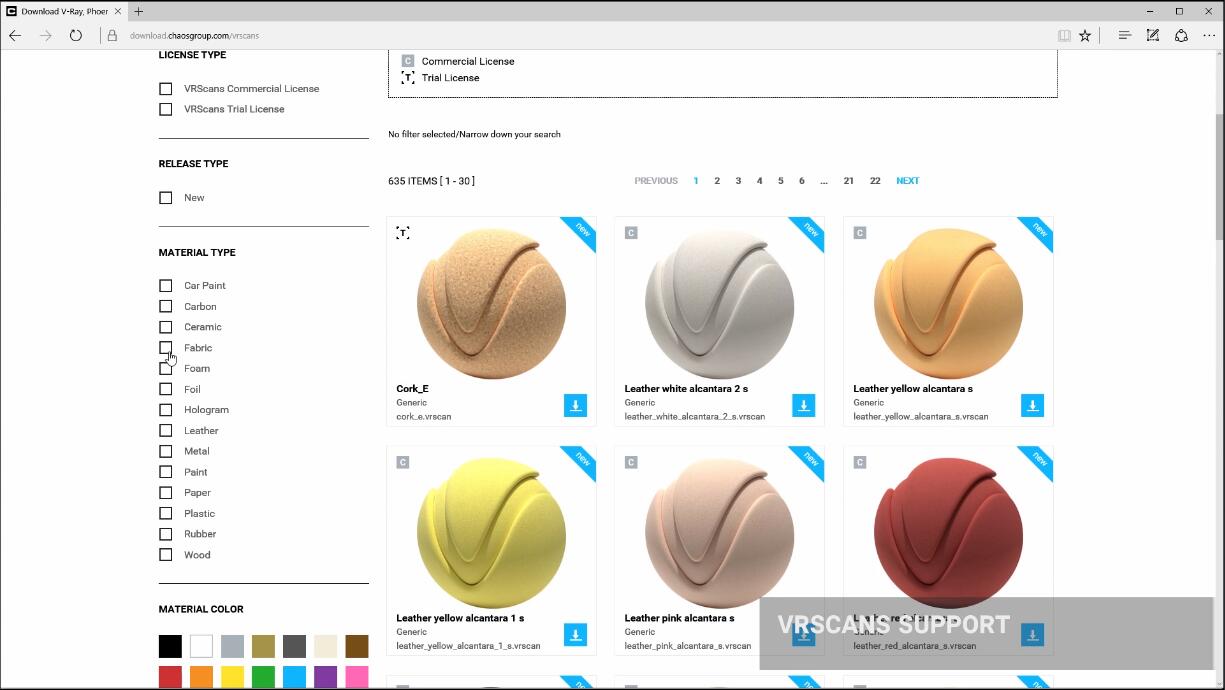This screenshot has height=690, width=1225.
Task: Download Leather yellow alcantara 1 s
Action: coord(575,635)
